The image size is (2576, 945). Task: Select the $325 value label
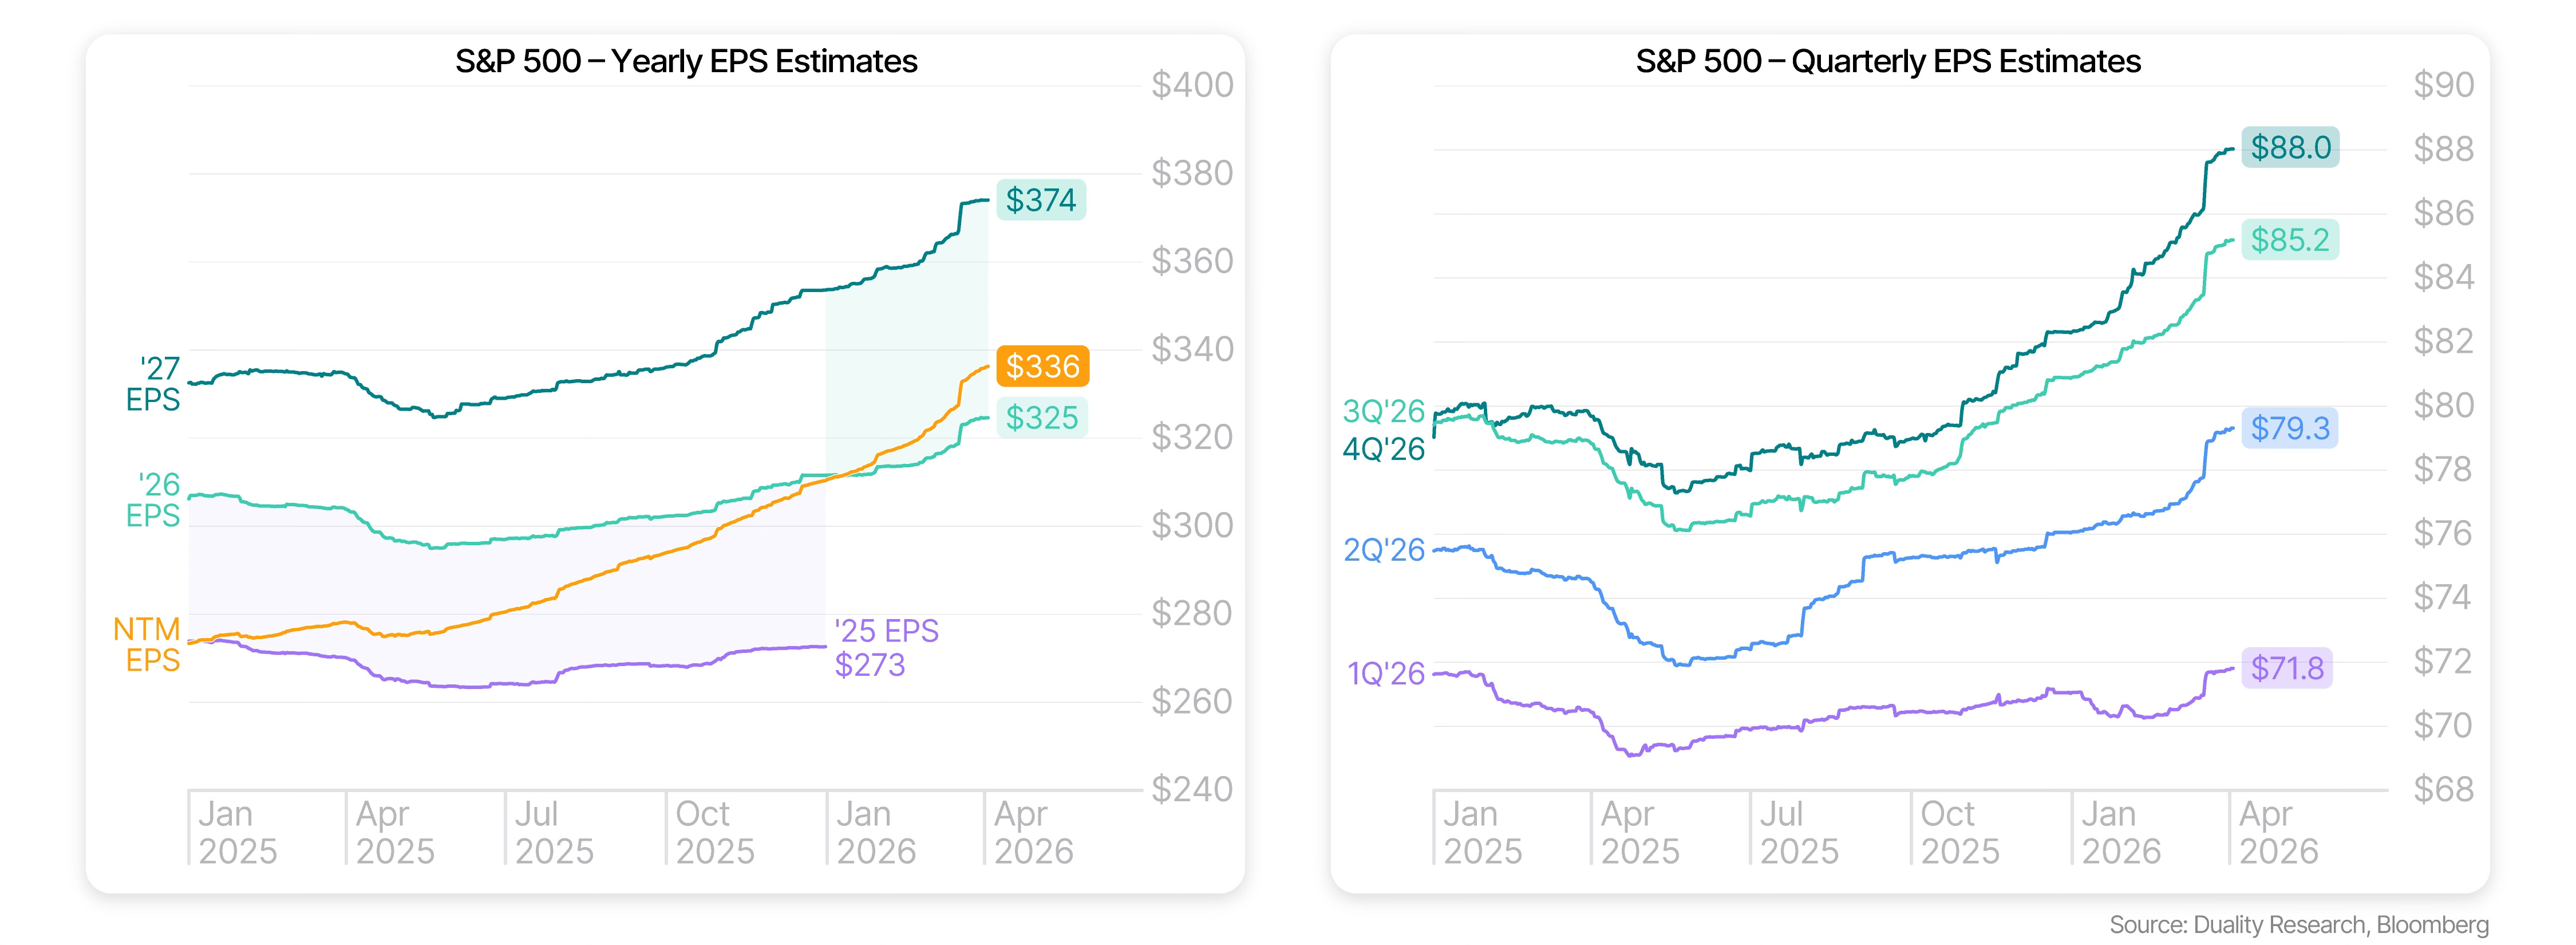(1041, 418)
